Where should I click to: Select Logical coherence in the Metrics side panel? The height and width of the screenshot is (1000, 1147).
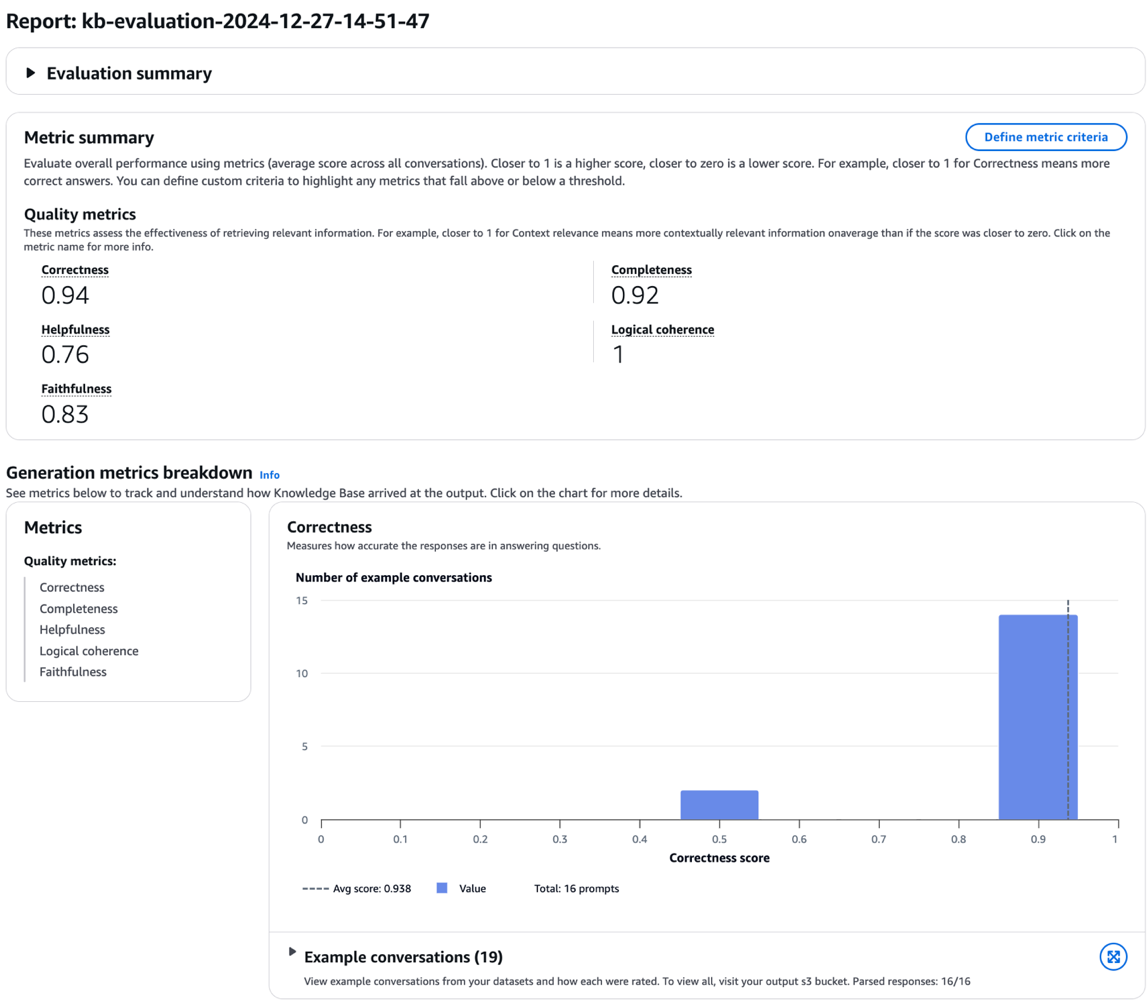(x=89, y=650)
